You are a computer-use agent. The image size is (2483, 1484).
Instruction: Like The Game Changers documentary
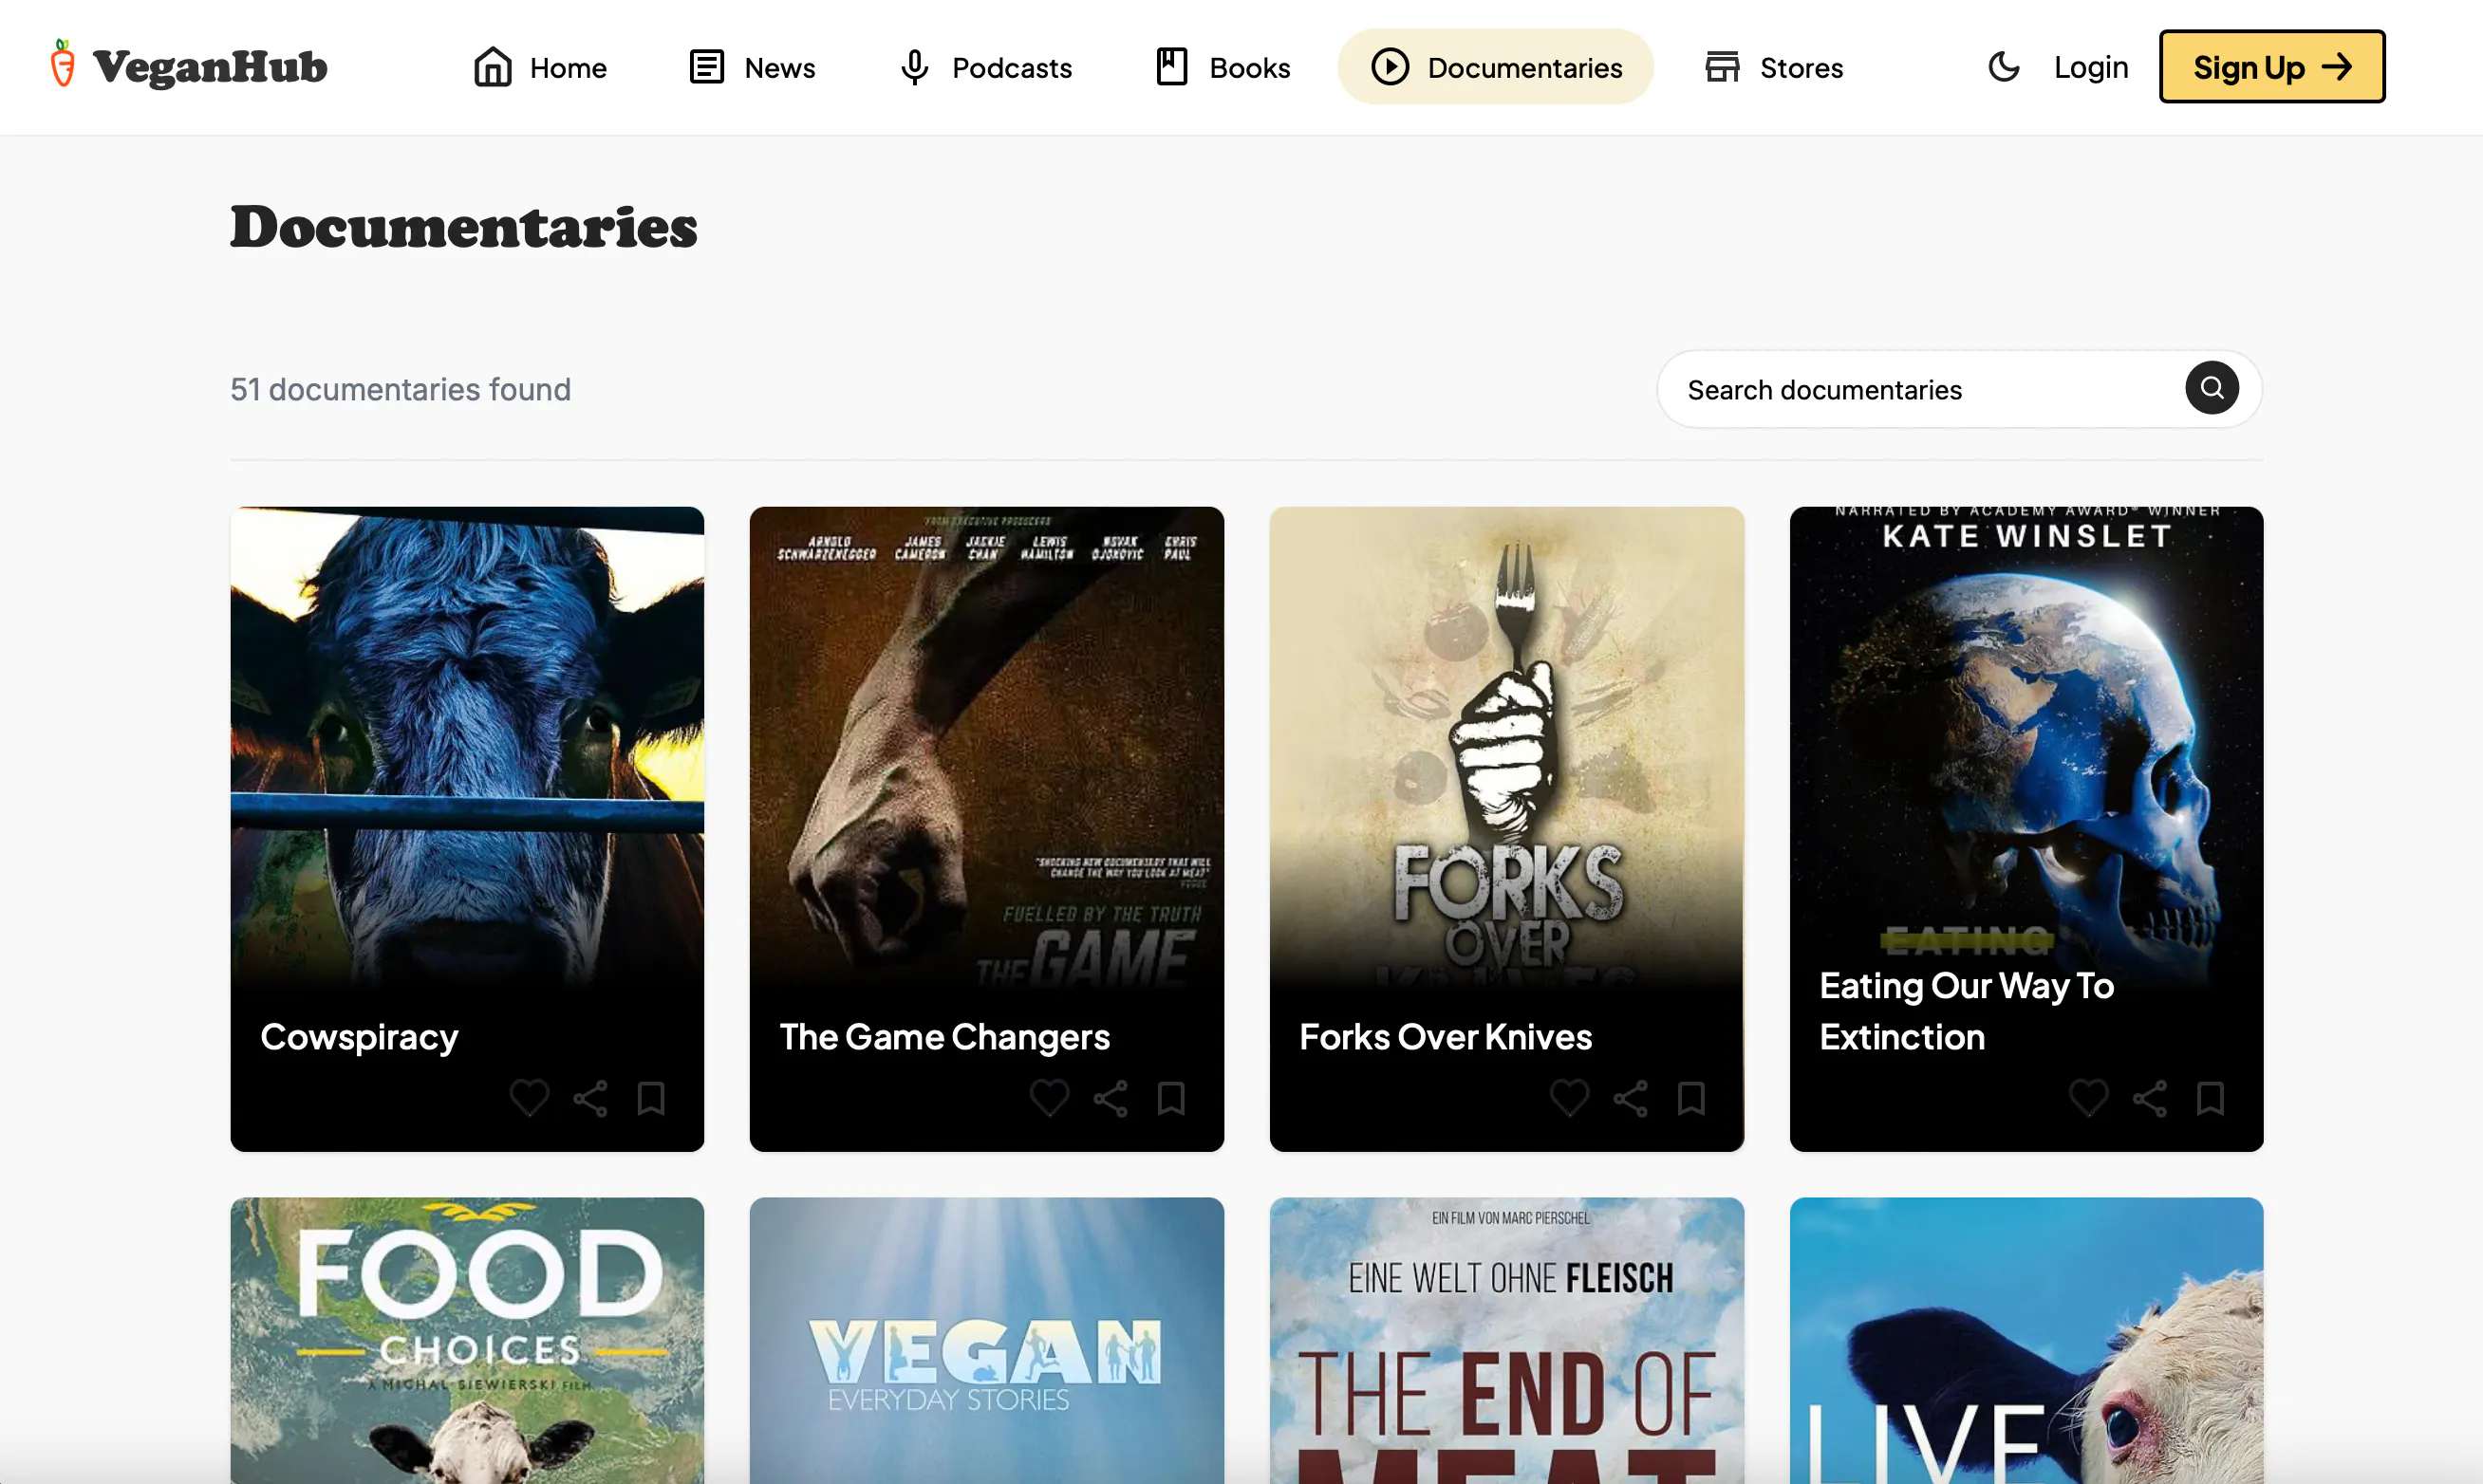click(x=1049, y=1098)
